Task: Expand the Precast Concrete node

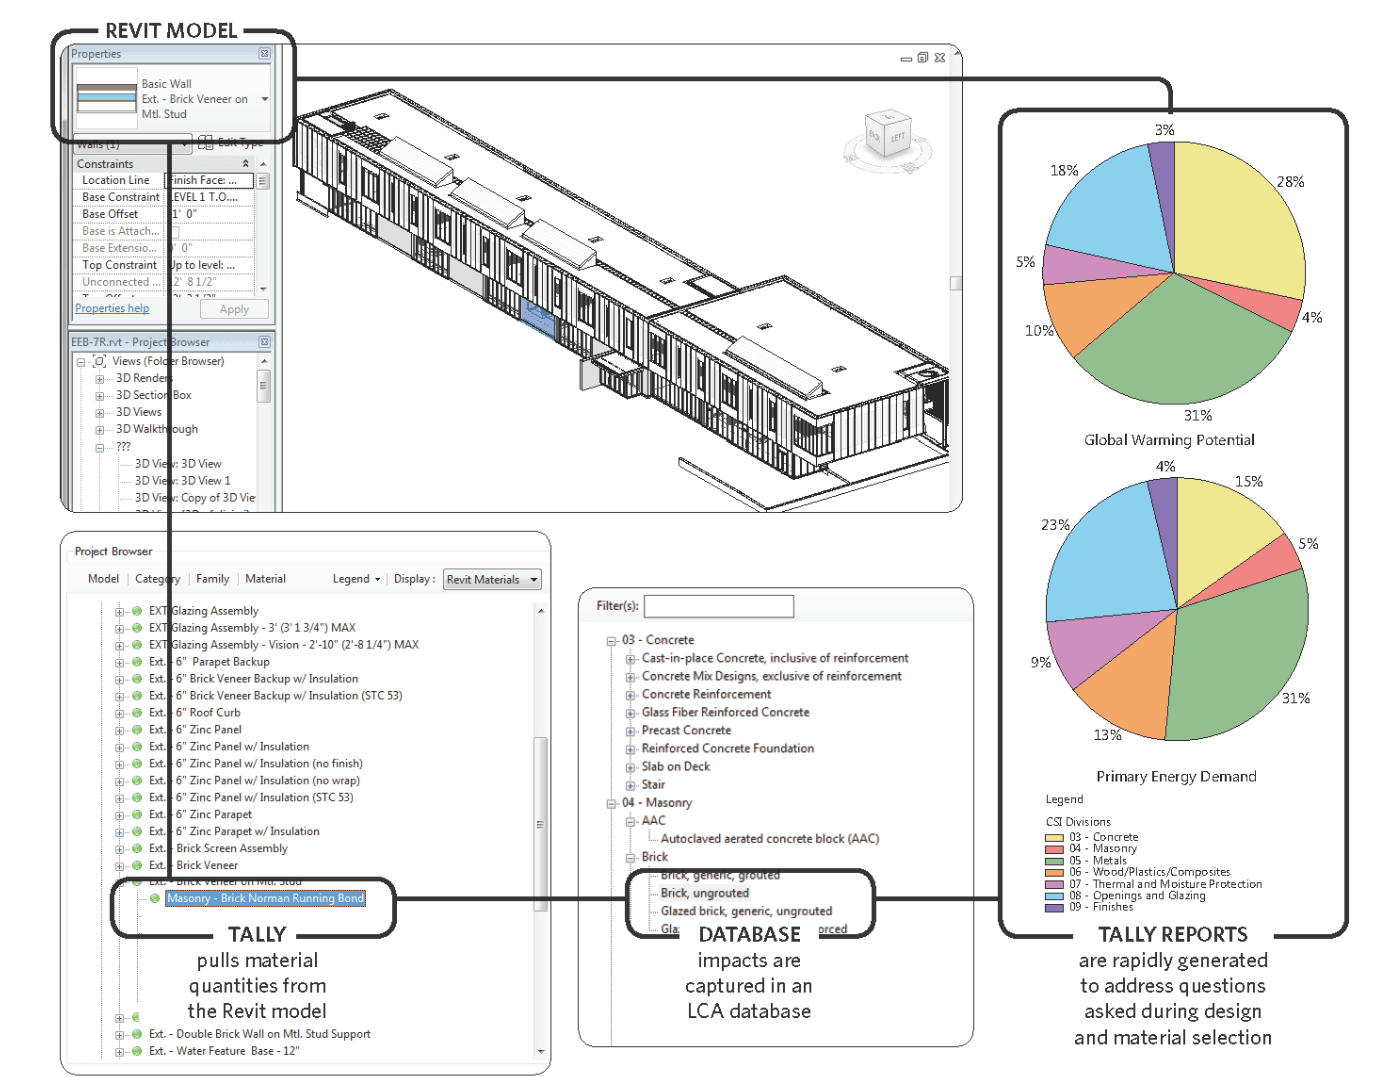Action: coord(631,732)
